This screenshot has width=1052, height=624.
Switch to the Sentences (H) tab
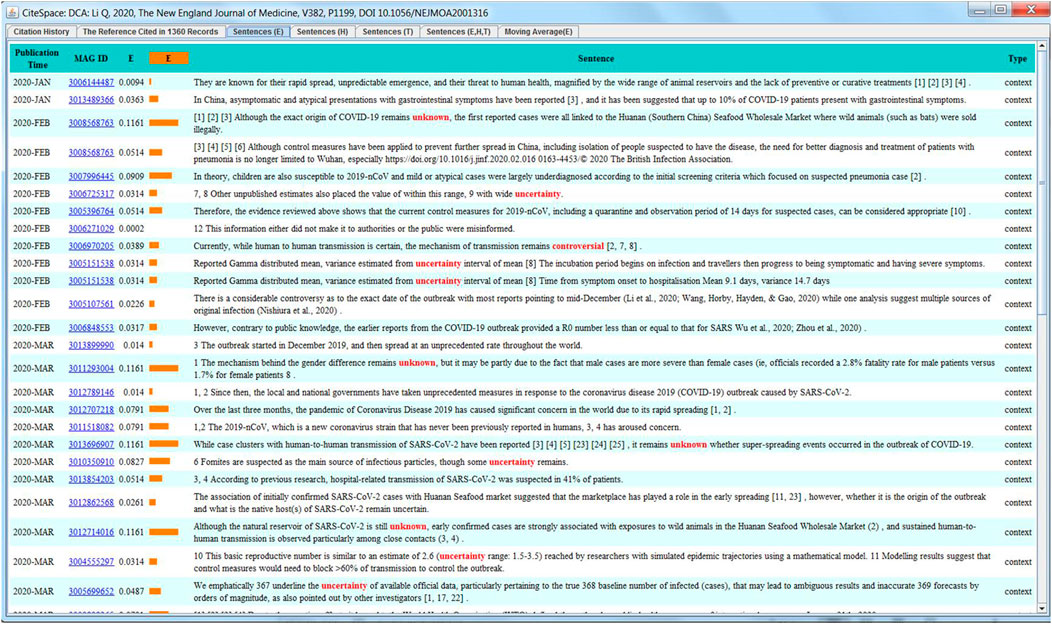click(322, 32)
